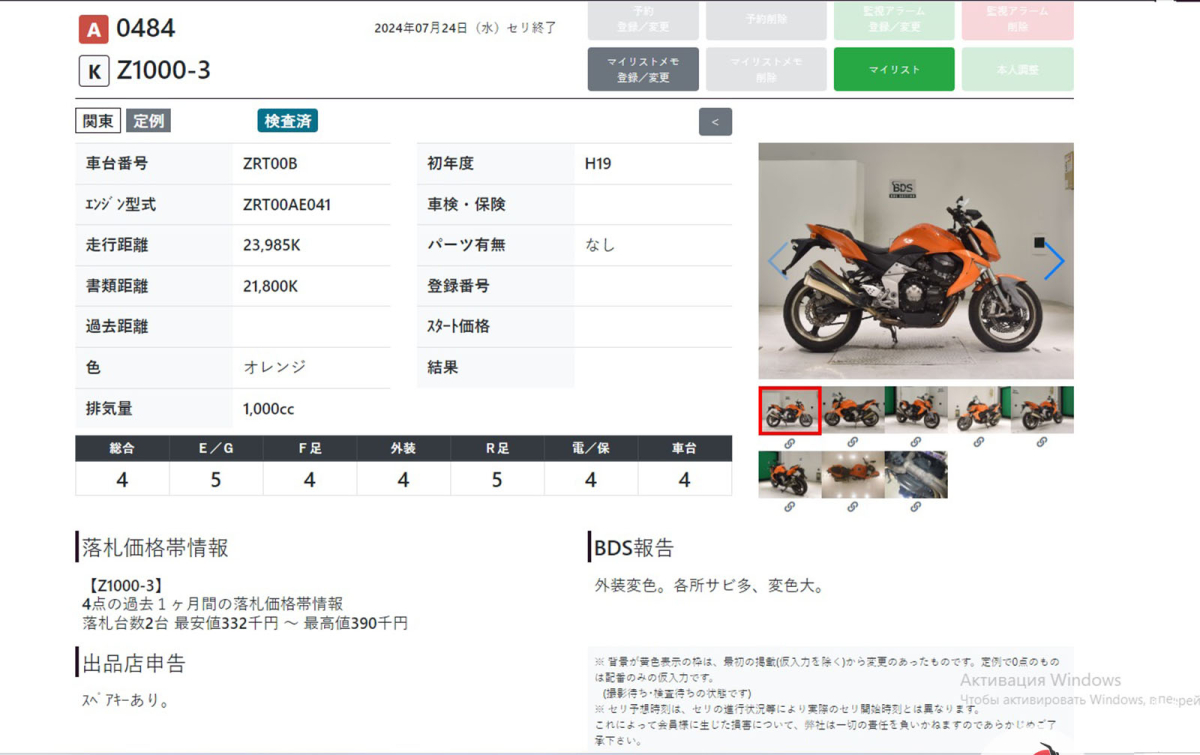Screen dimensions: 1200x755
Task: Click link icon beneath the fourth top-row thumbnail
Action: (978, 443)
